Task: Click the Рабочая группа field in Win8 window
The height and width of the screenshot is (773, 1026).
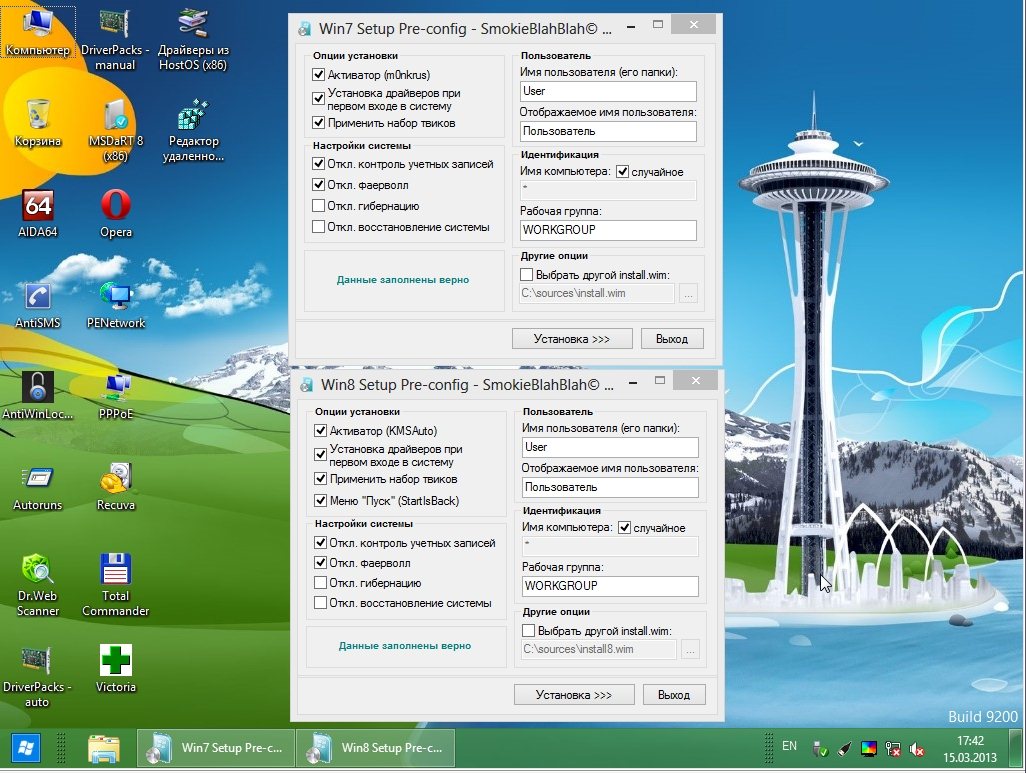Action: pos(610,586)
